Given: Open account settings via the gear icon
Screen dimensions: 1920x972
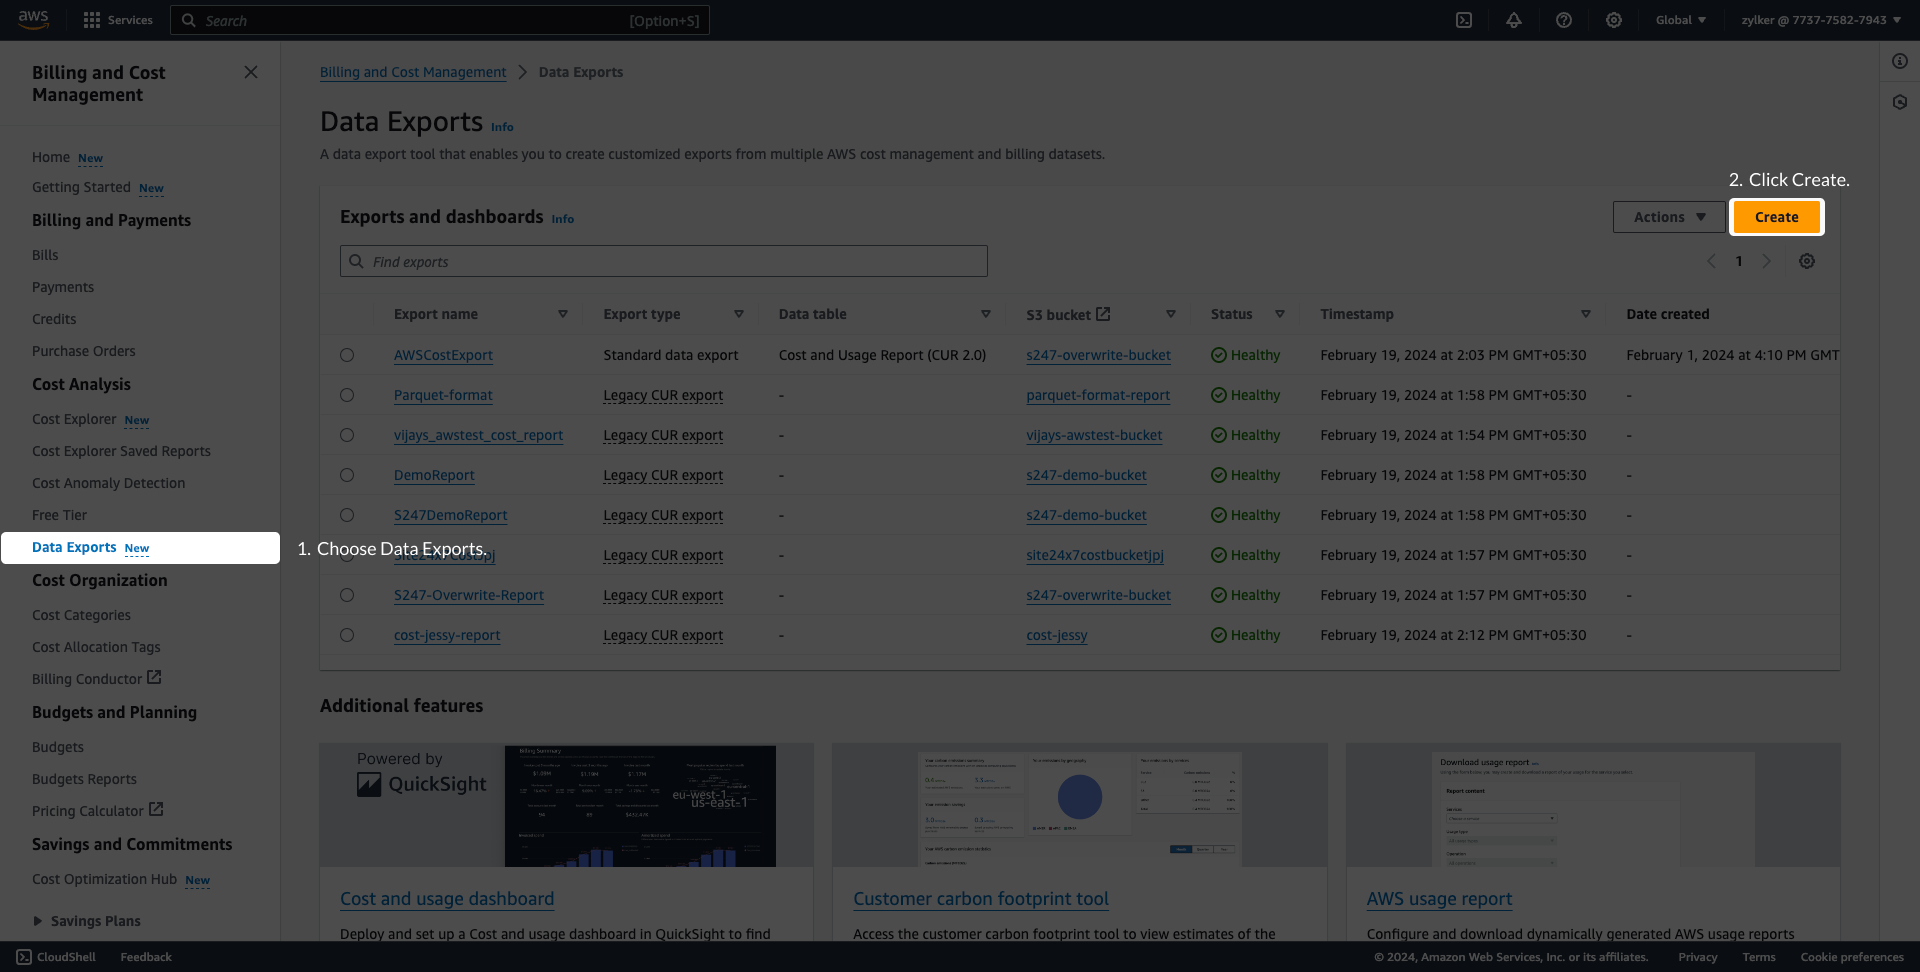Looking at the screenshot, I should [x=1613, y=20].
